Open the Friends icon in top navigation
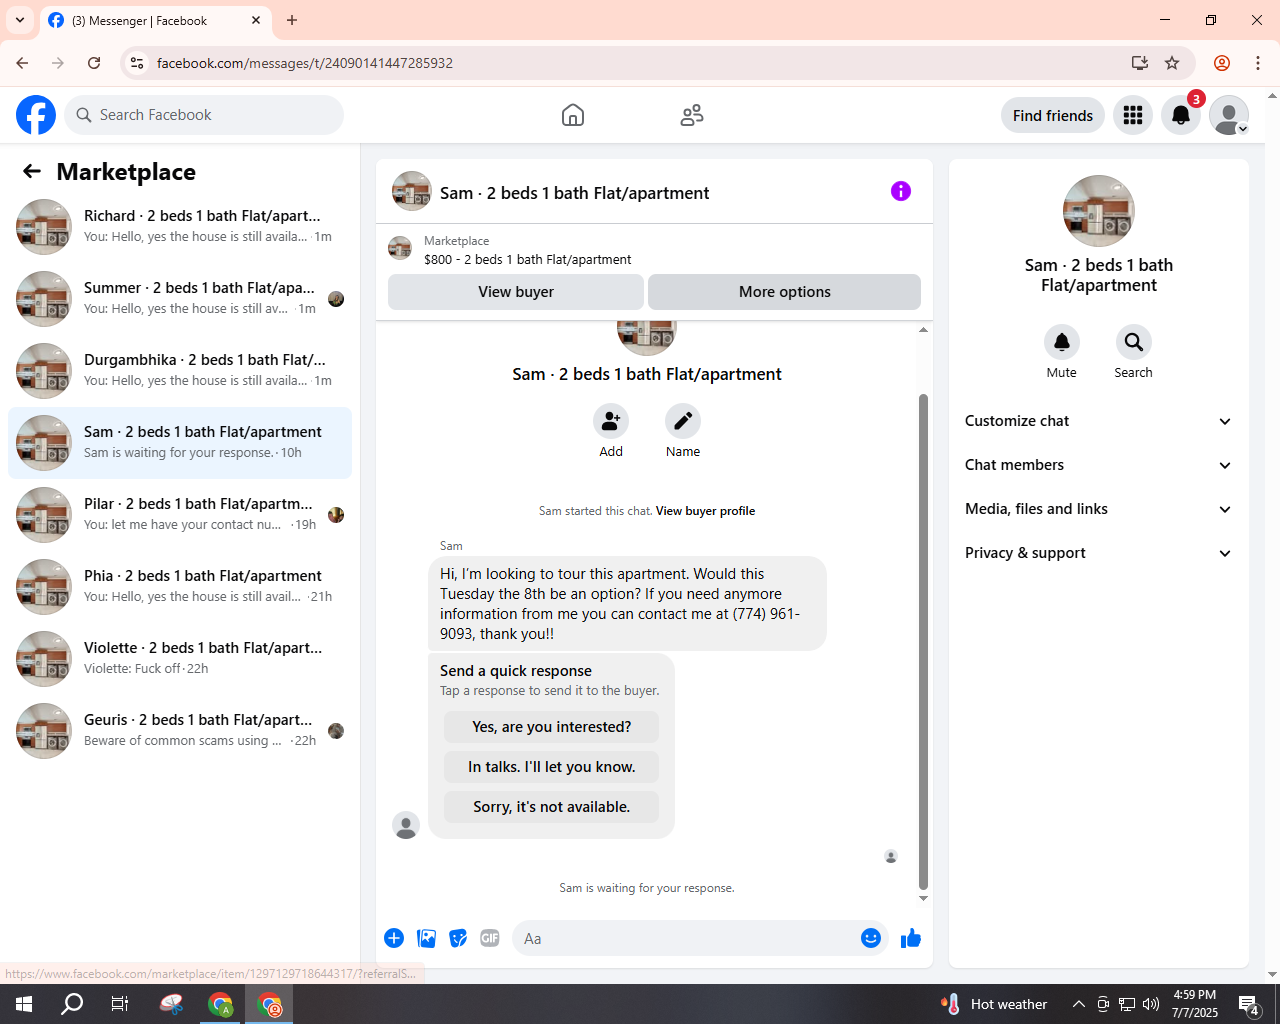The width and height of the screenshot is (1280, 1024). click(x=692, y=115)
